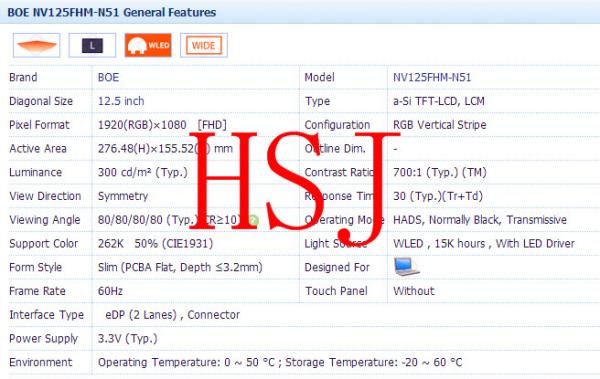Click the "Luminance" row label
Image resolution: width=600 pixels, height=379 pixels.
point(35,172)
